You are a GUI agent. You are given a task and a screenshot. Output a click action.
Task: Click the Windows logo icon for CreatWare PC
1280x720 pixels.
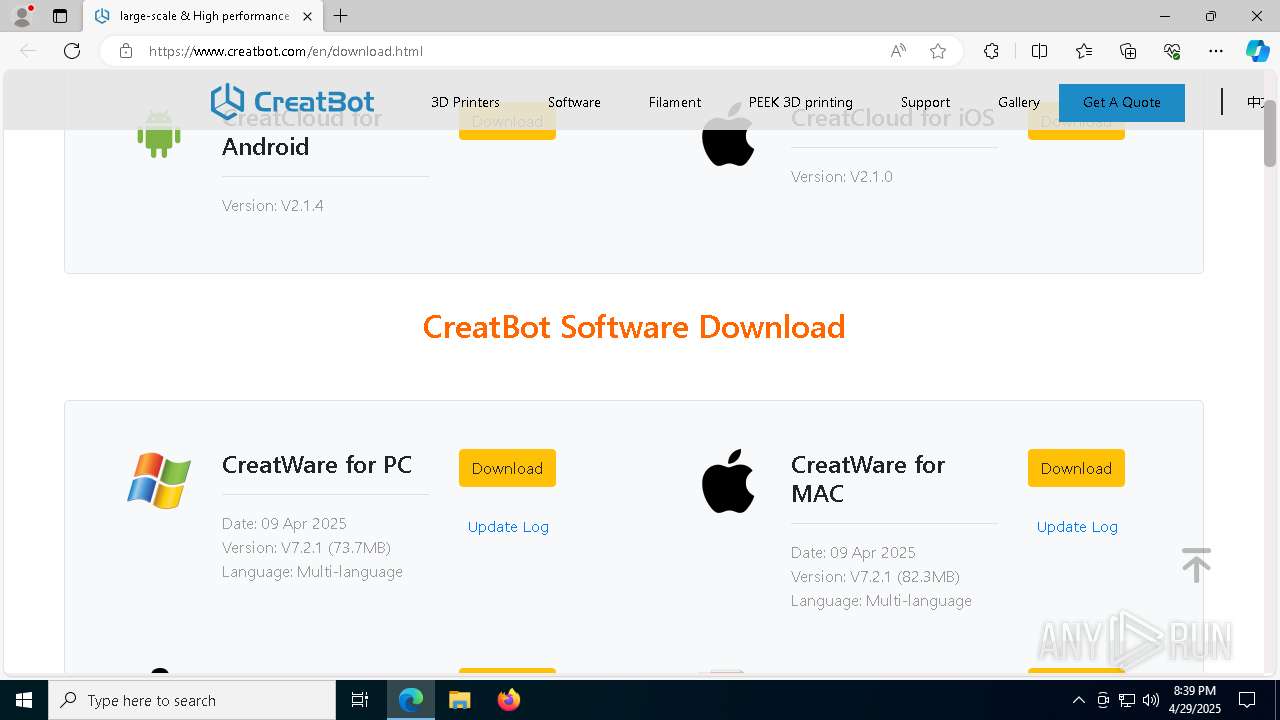pyautogui.click(x=159, y=481)
